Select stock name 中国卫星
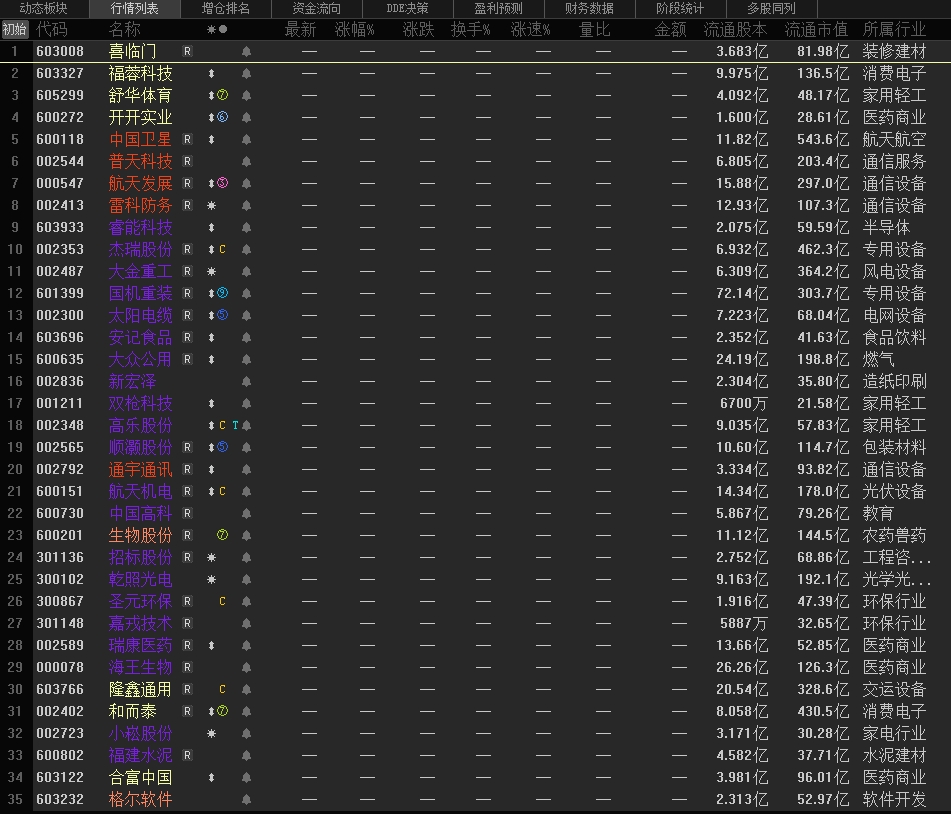The width and height of the screenshot is (951, 814). coord(140,140)
